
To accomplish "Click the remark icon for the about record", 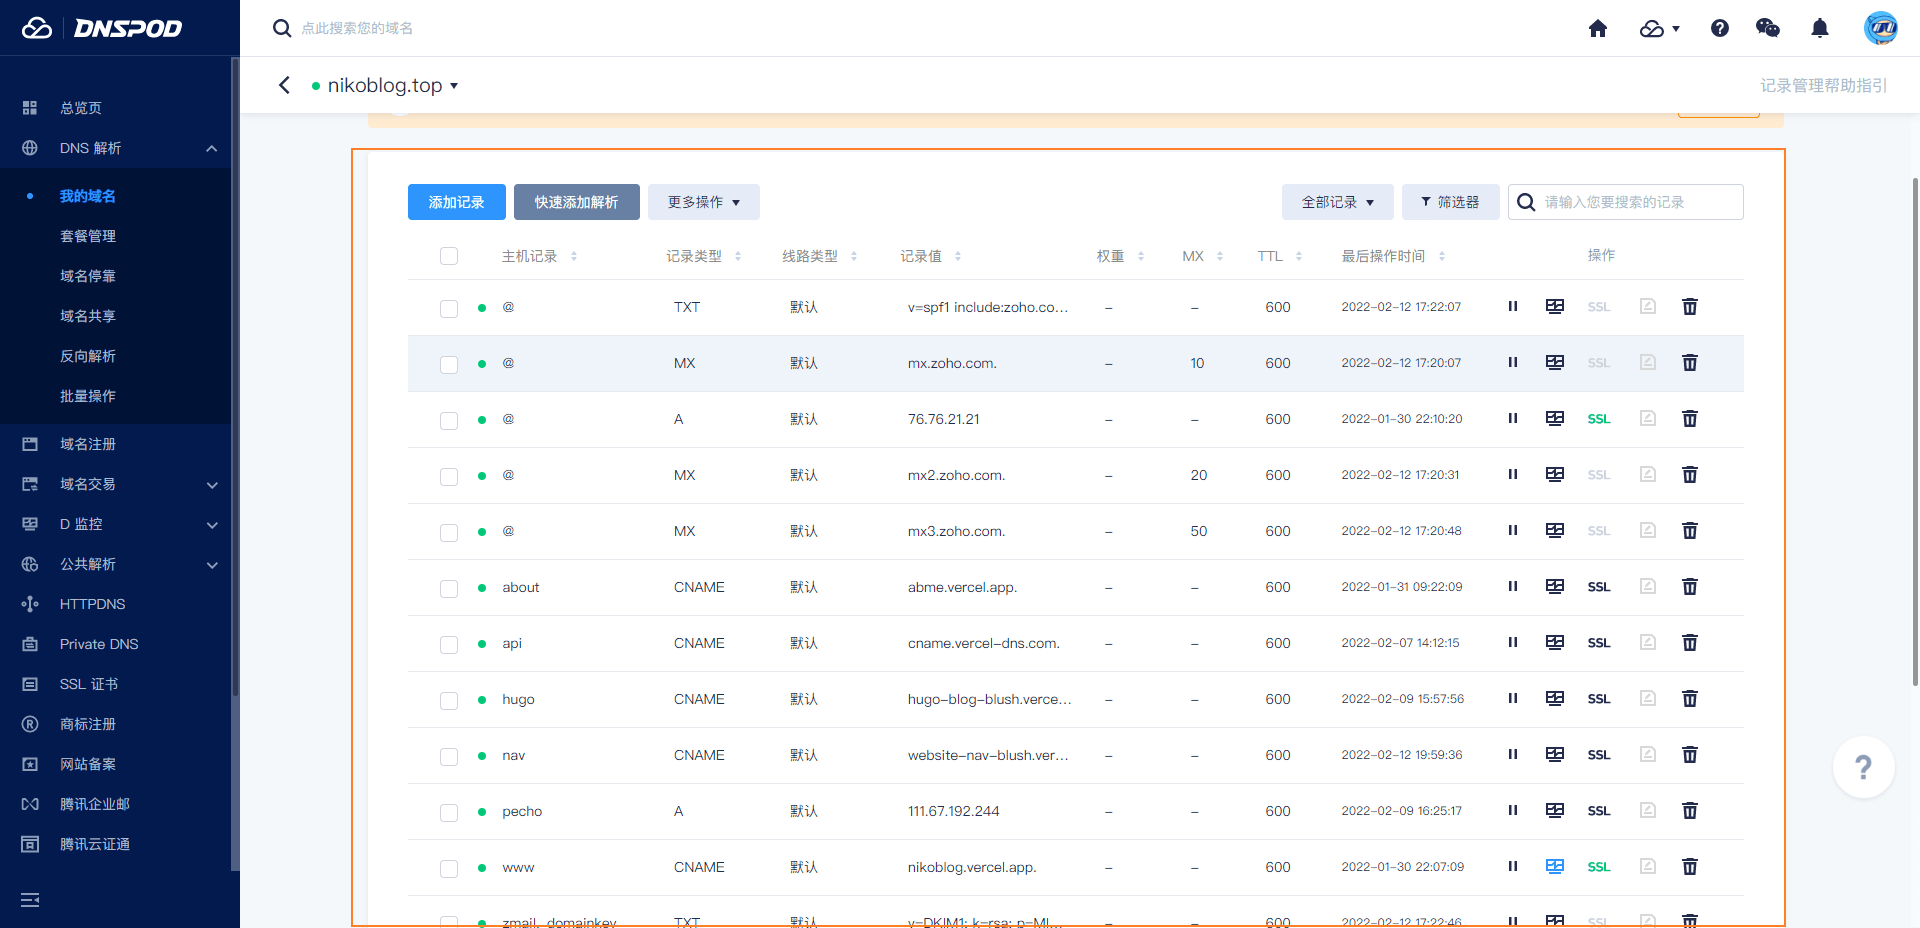I will tap(1647, 587).
